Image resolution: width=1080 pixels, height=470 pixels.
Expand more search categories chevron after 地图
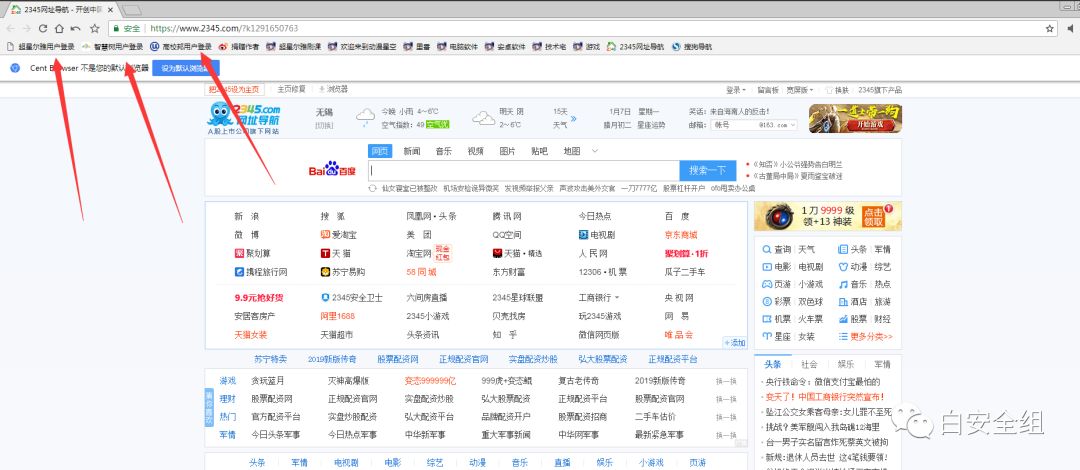tap(595, 151)
